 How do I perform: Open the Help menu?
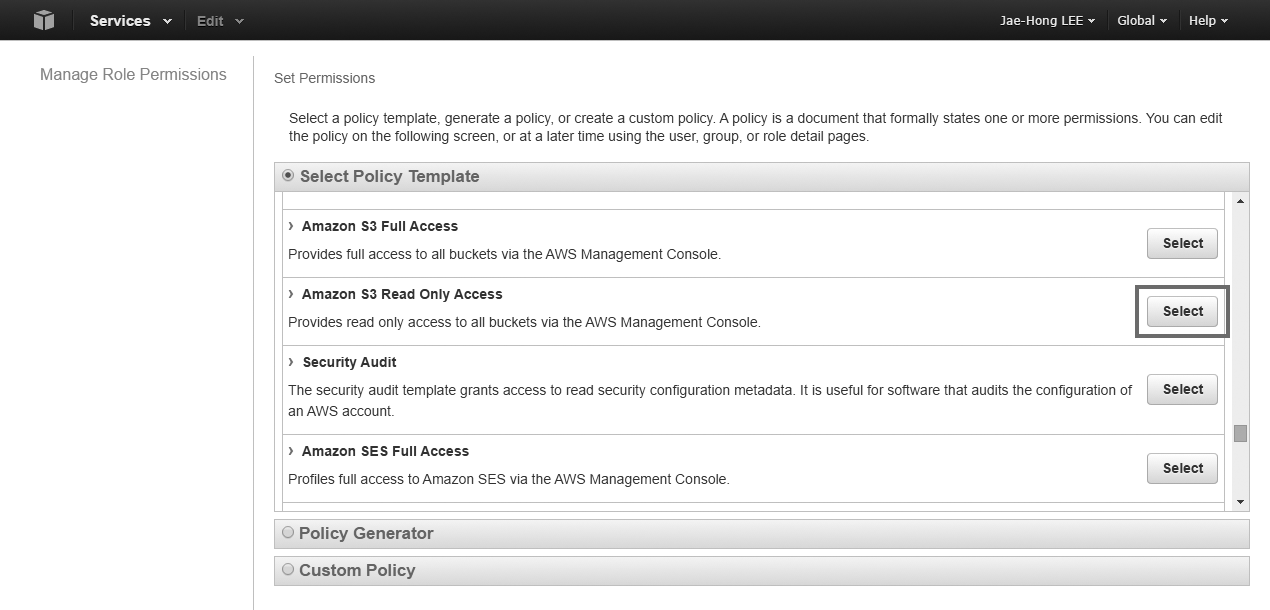pos(1208,20)
